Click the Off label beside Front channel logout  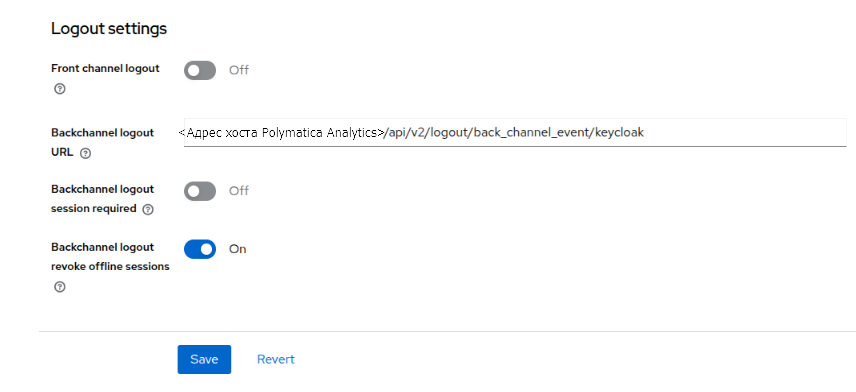point(239,70)
